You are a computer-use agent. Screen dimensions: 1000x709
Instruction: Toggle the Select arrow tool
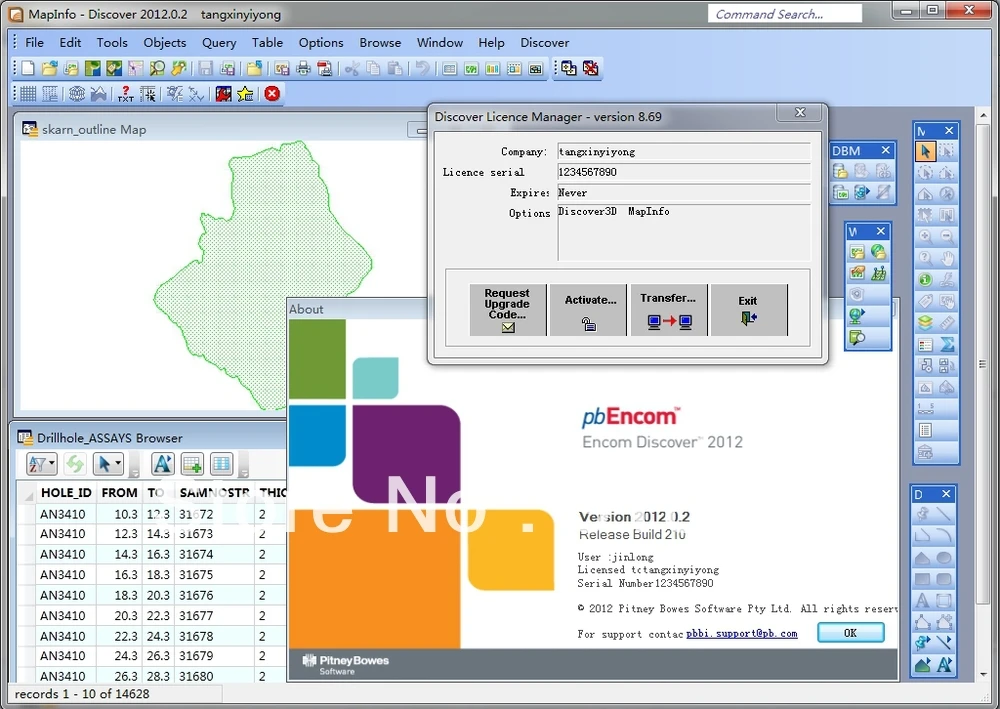click(926, 150)
